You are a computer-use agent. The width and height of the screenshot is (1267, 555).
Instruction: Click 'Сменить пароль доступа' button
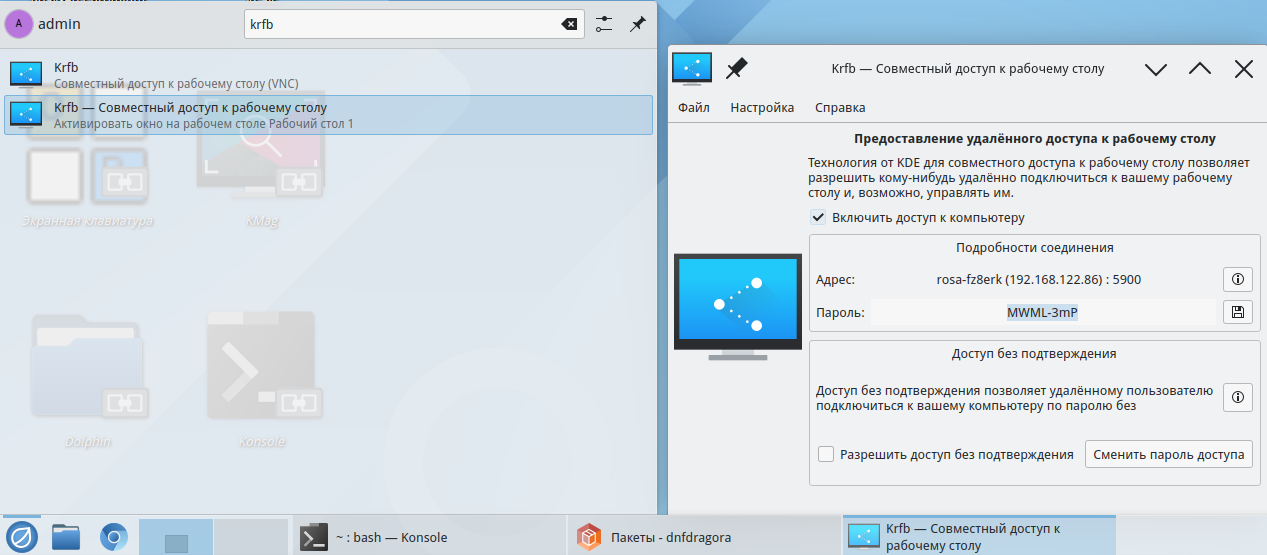pyautogui.click(x=1168, y=454)
